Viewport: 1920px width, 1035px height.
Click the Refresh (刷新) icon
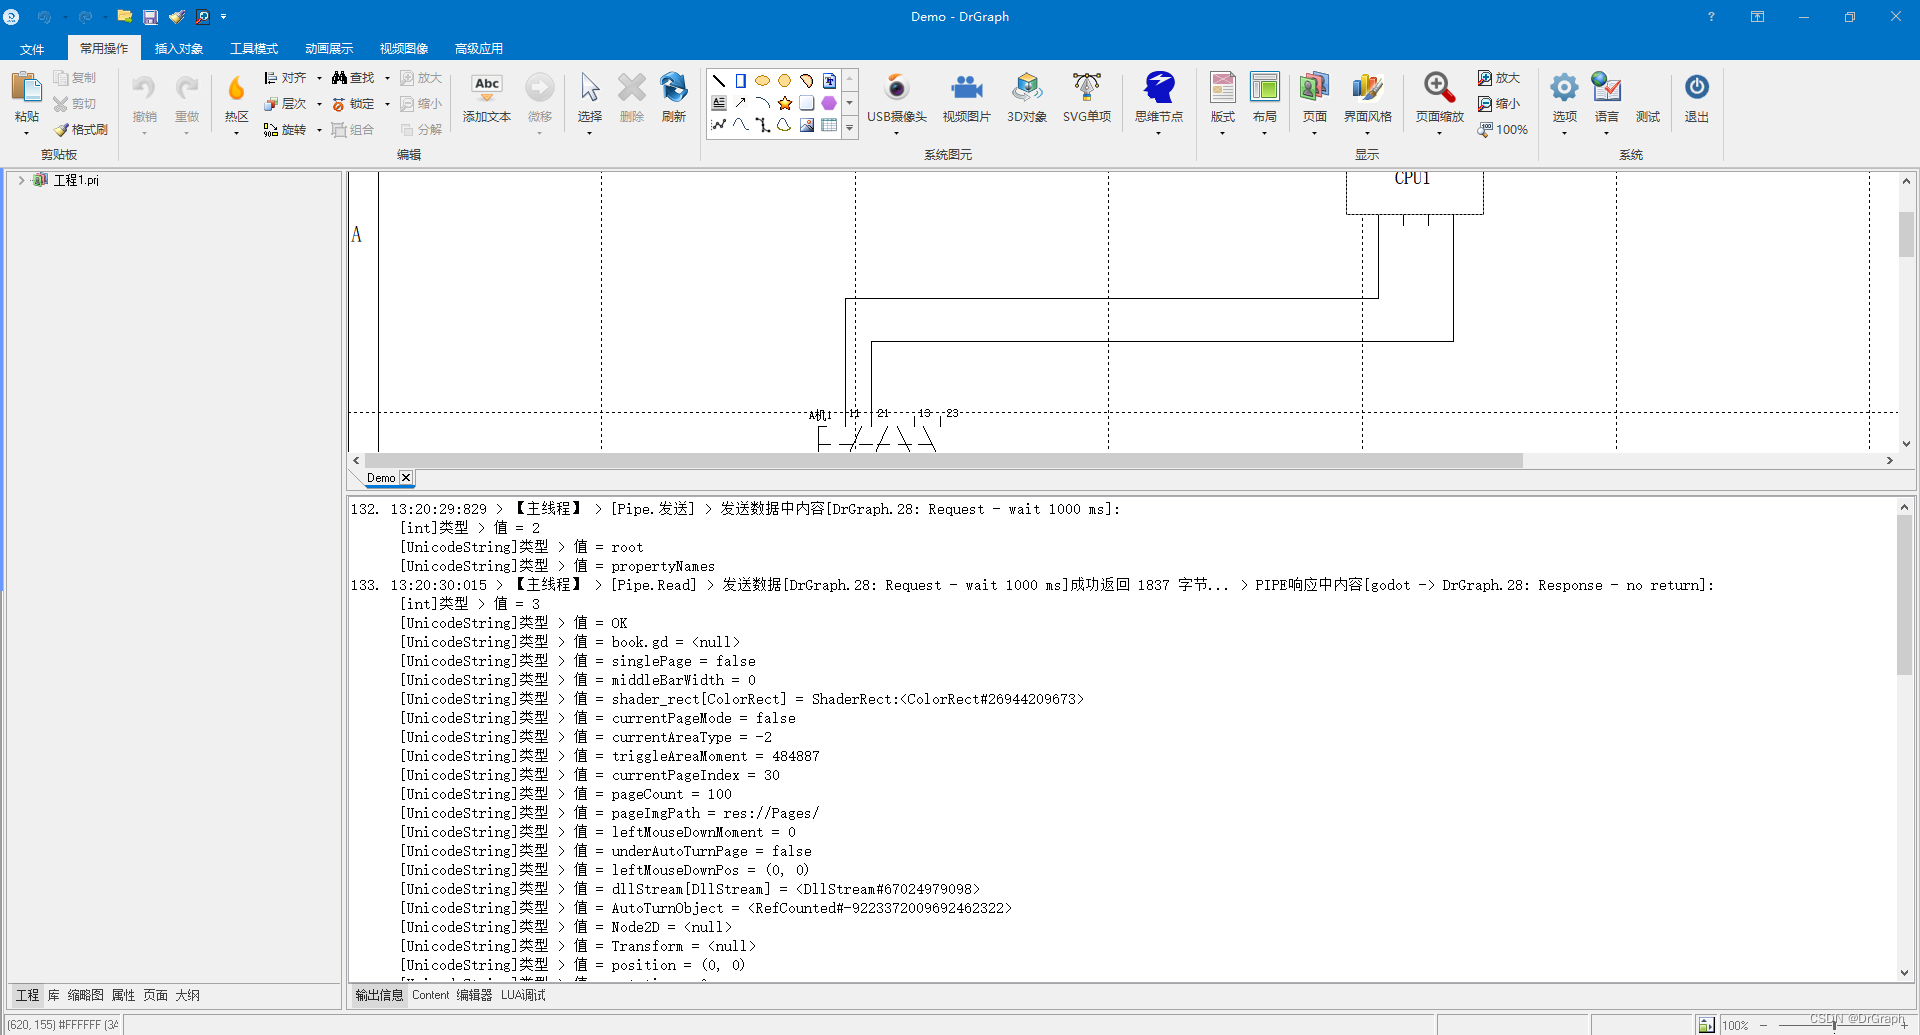[x=674, y=88]
